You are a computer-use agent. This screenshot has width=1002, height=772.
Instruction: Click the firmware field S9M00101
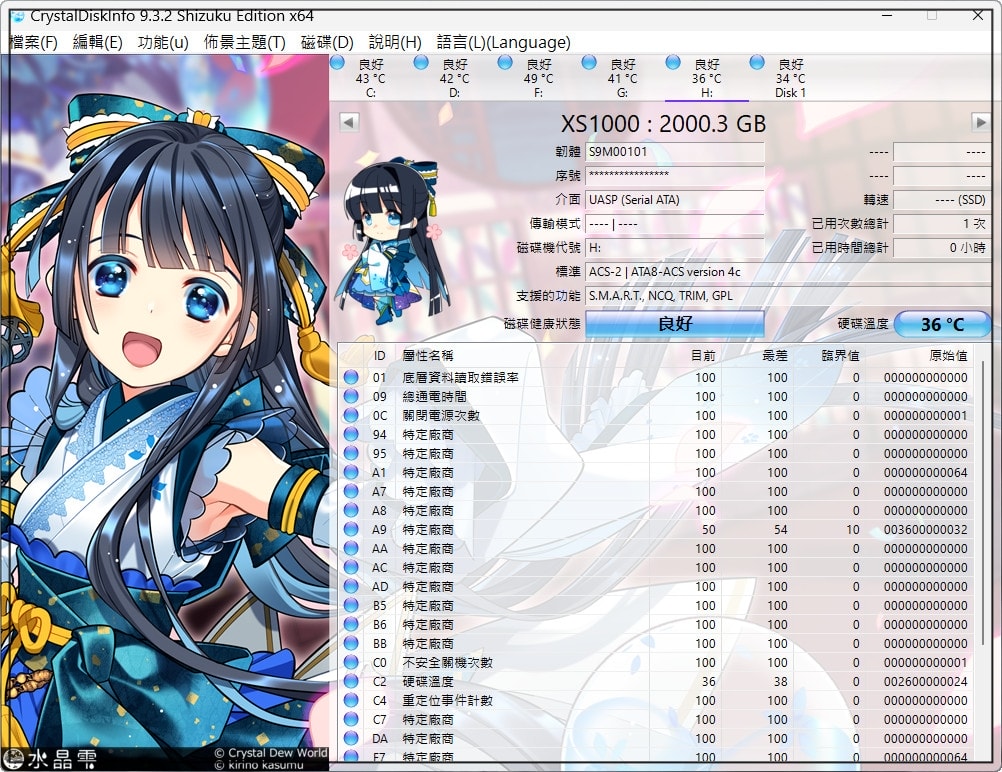click(x=675, y=152)
